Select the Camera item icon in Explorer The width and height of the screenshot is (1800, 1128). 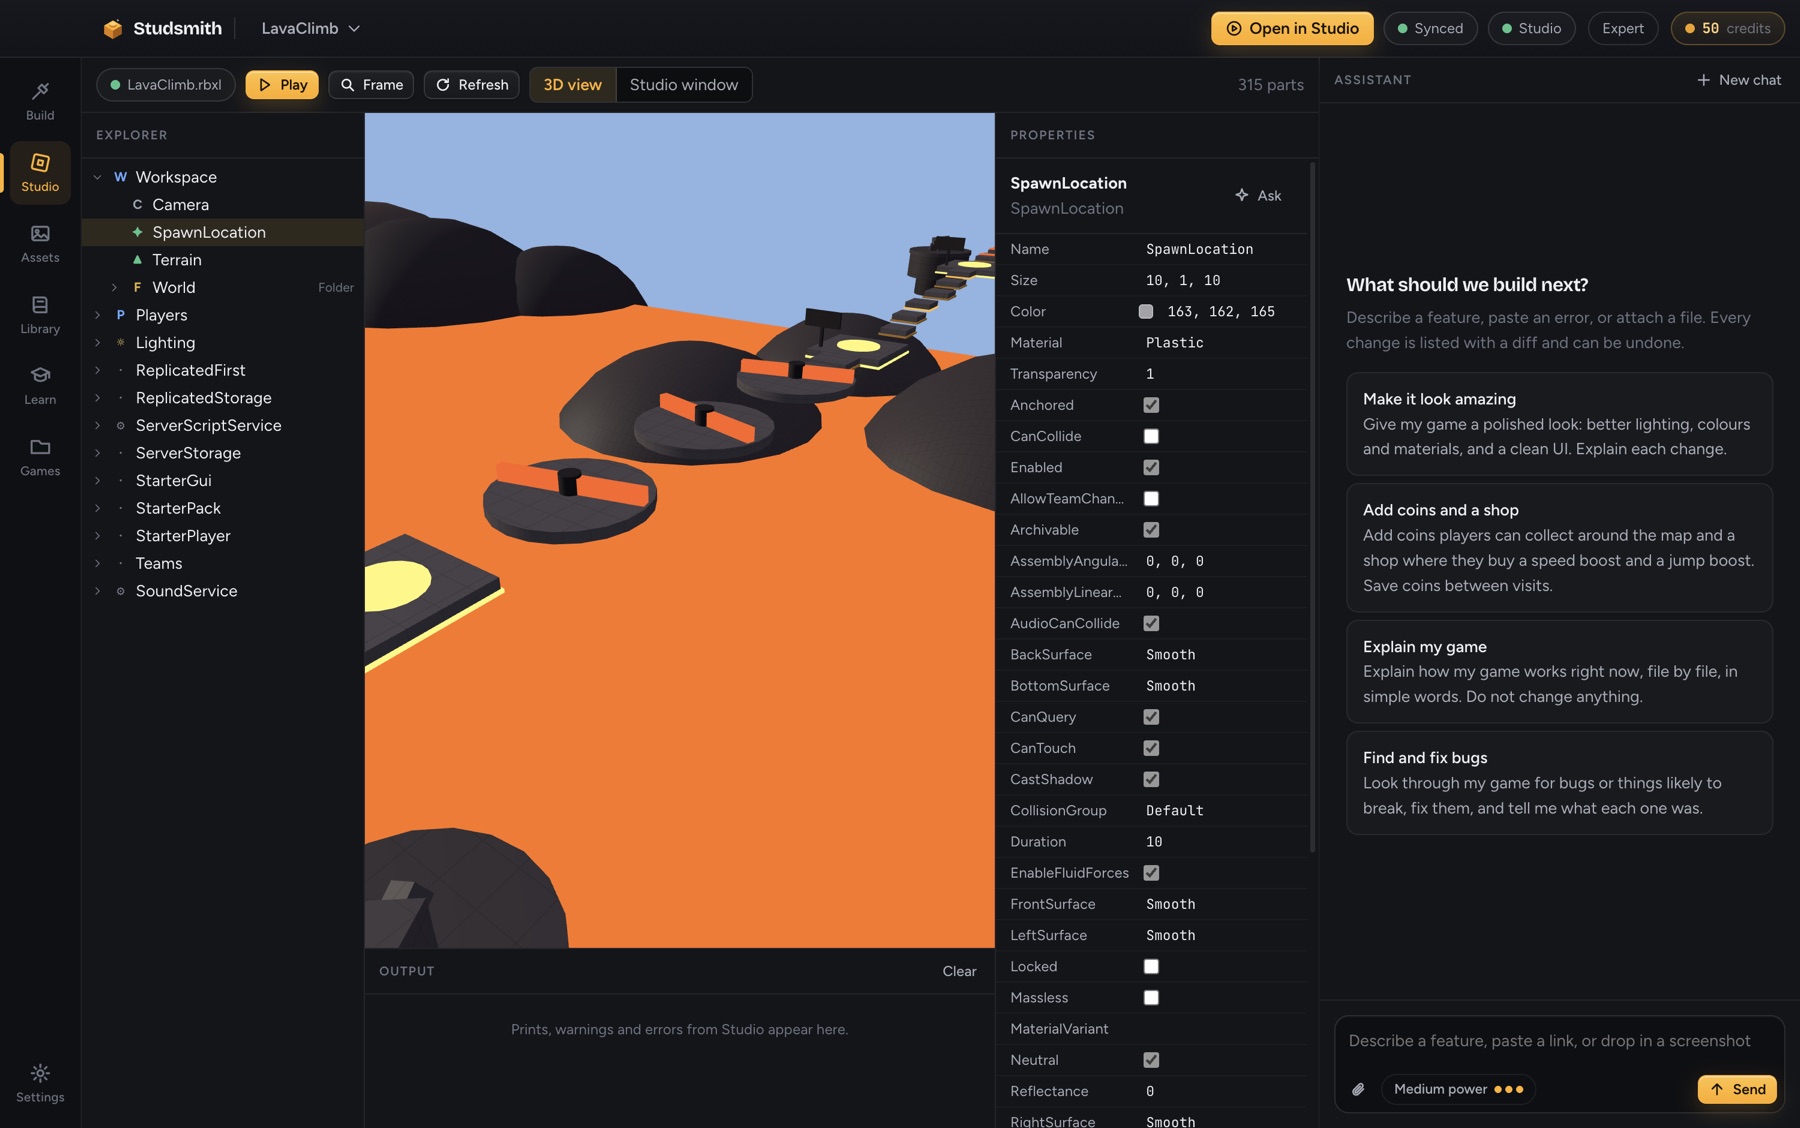coord(137,205)
